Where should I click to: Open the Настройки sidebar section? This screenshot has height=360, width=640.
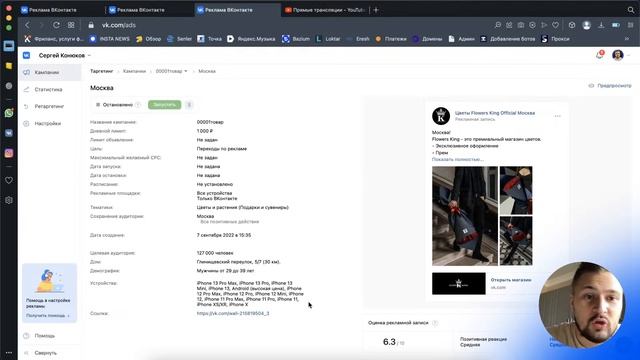tap(47, 124)
